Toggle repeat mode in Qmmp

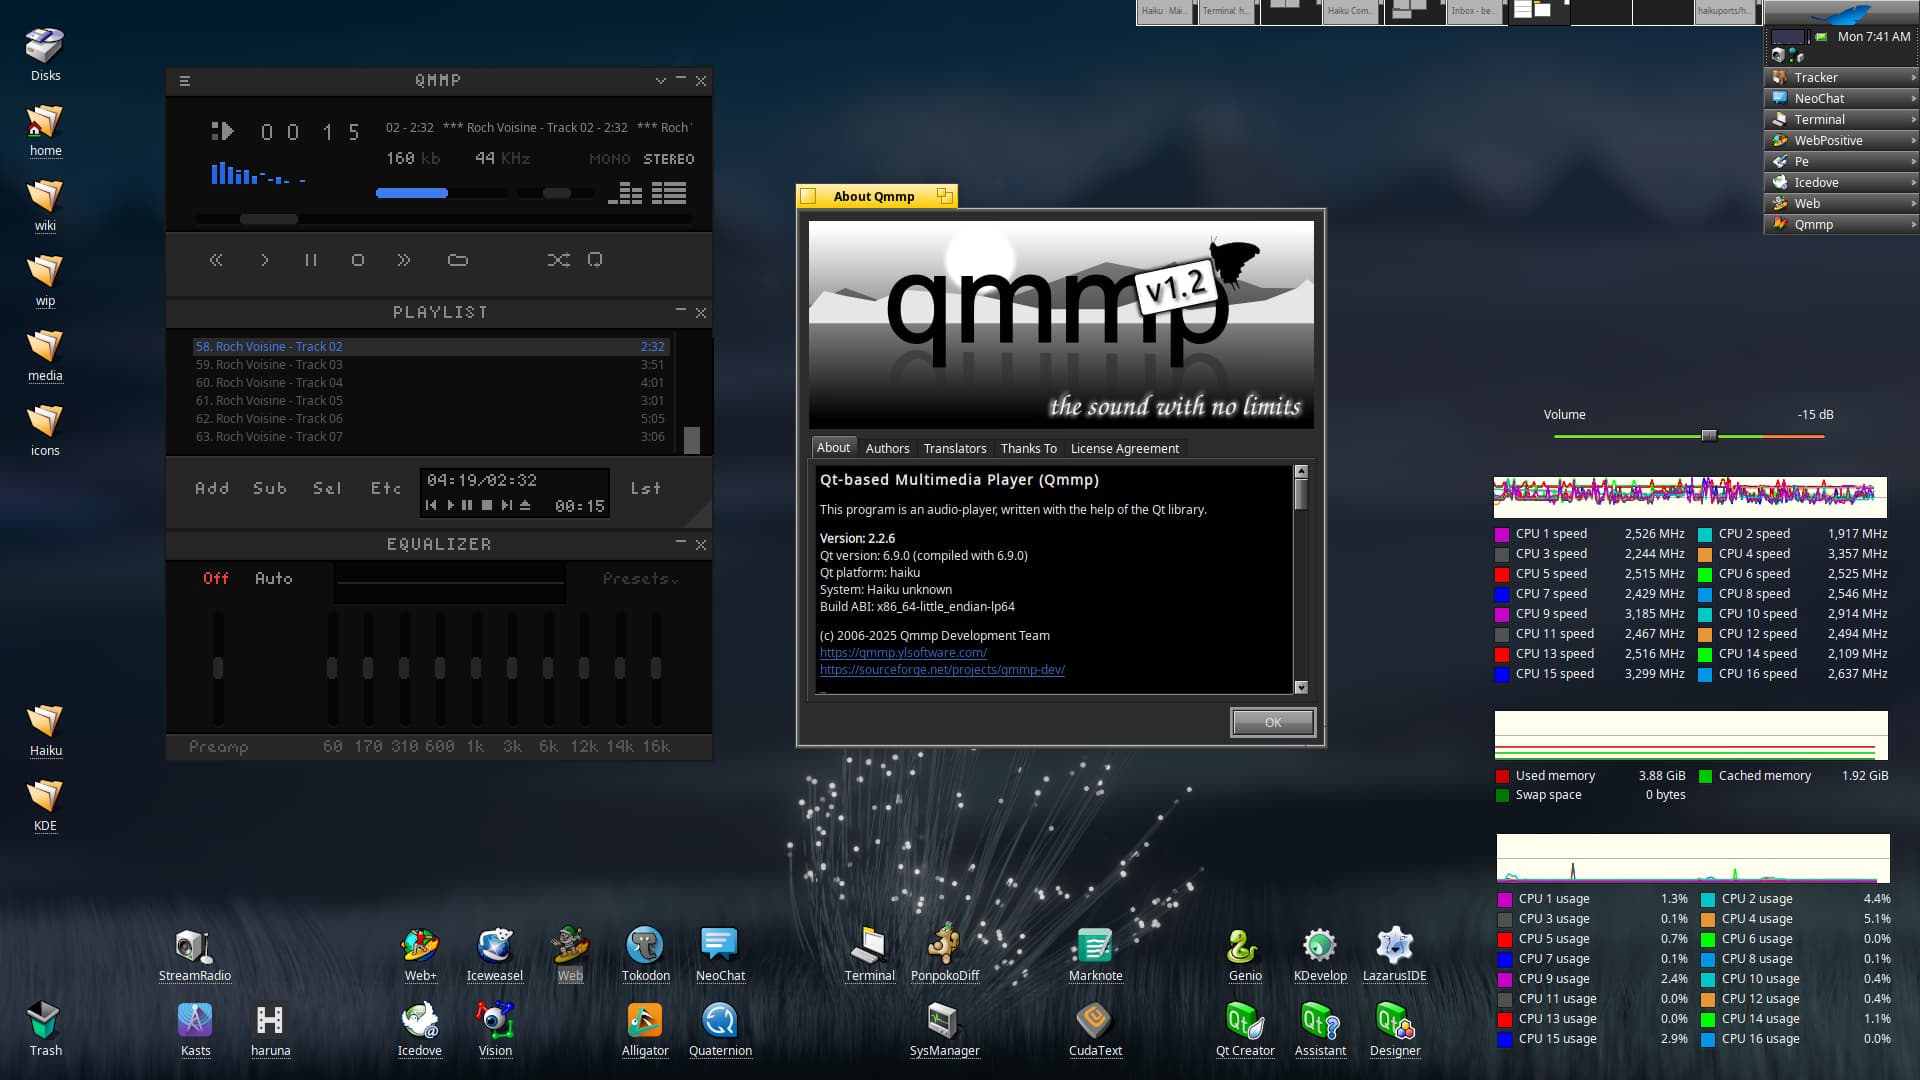(595, 260)
